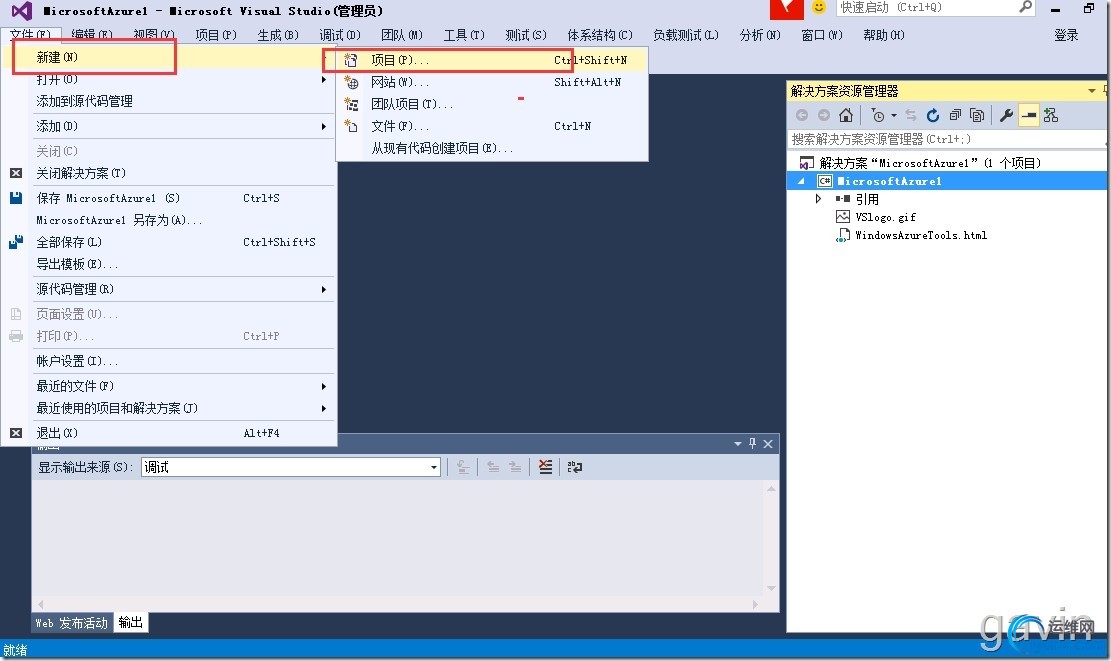Open the 分析(N) menu

click(760, 35)
